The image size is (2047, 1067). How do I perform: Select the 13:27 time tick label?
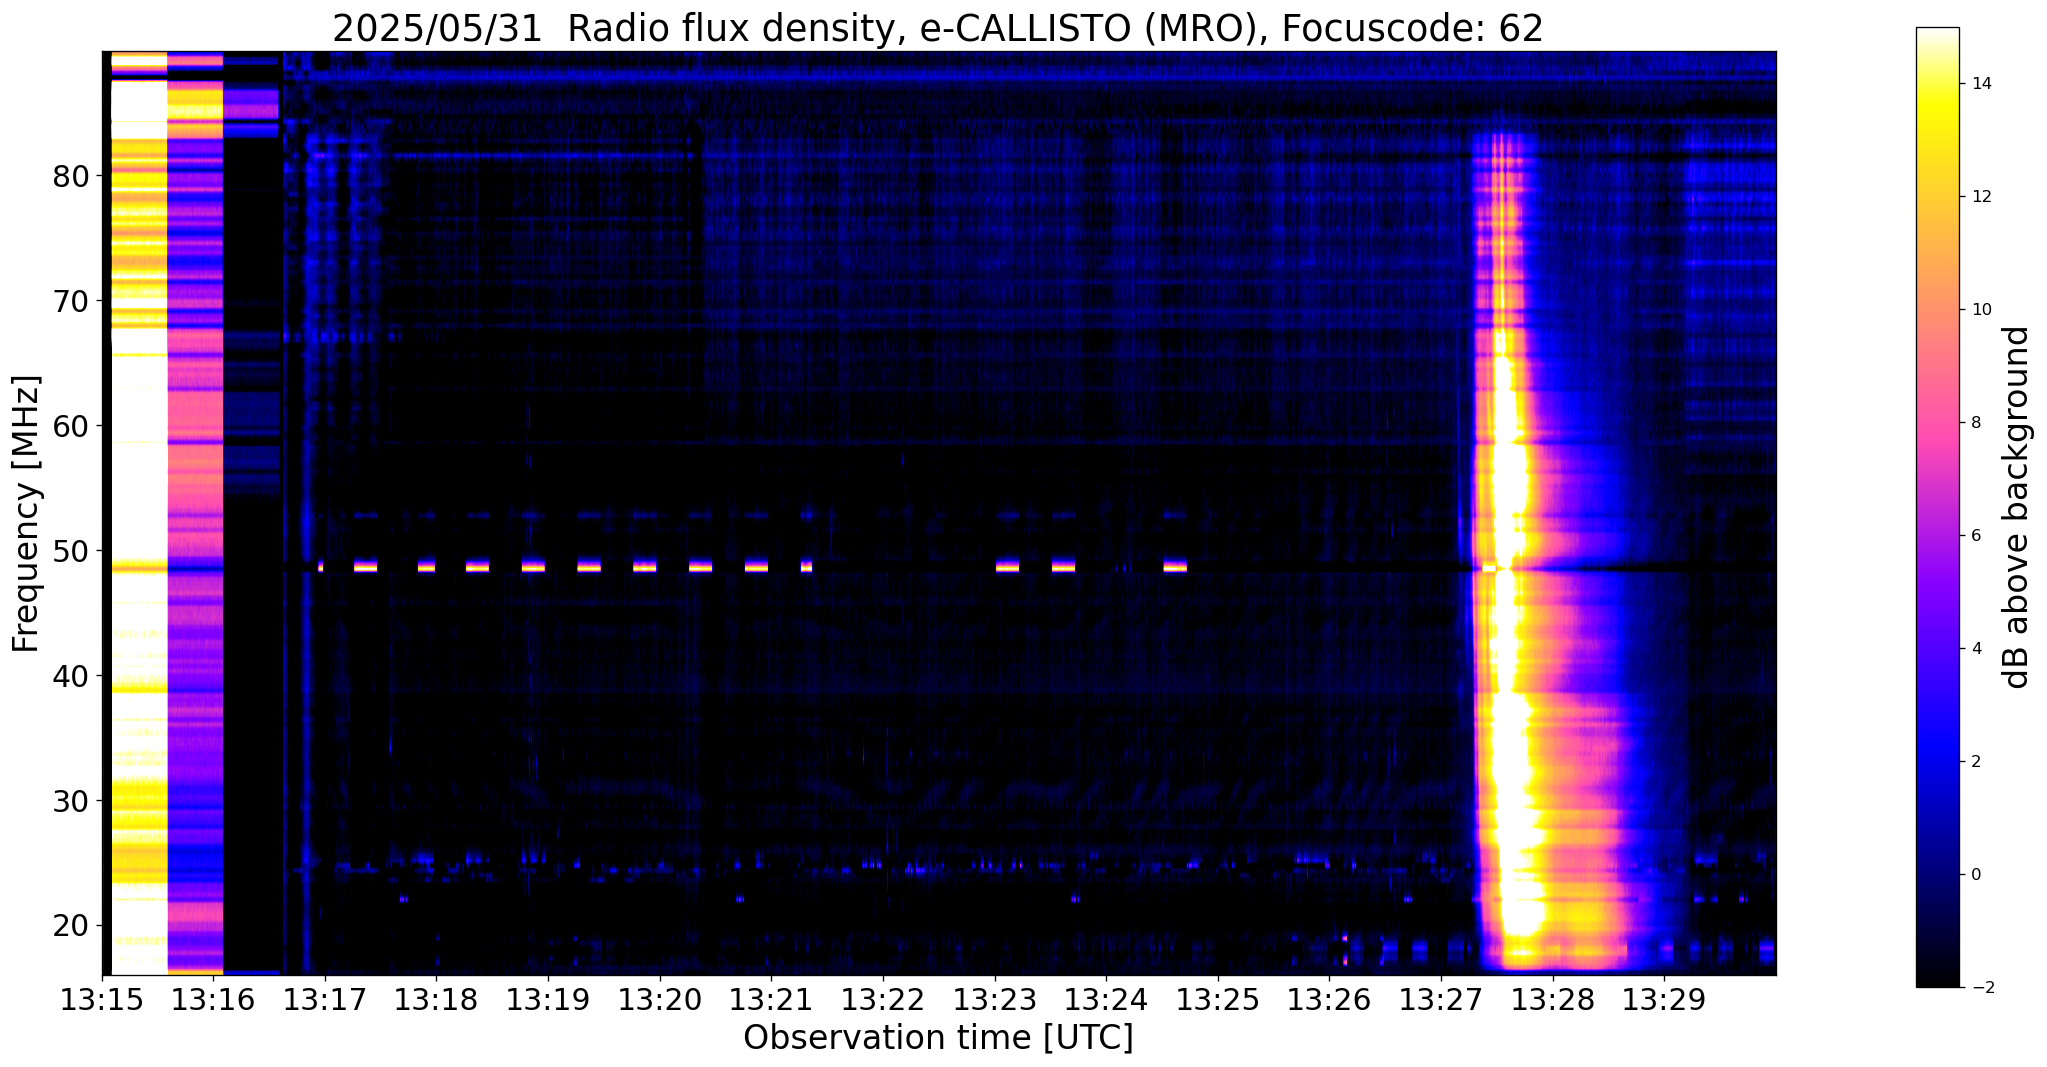[x=1441, y=999]
